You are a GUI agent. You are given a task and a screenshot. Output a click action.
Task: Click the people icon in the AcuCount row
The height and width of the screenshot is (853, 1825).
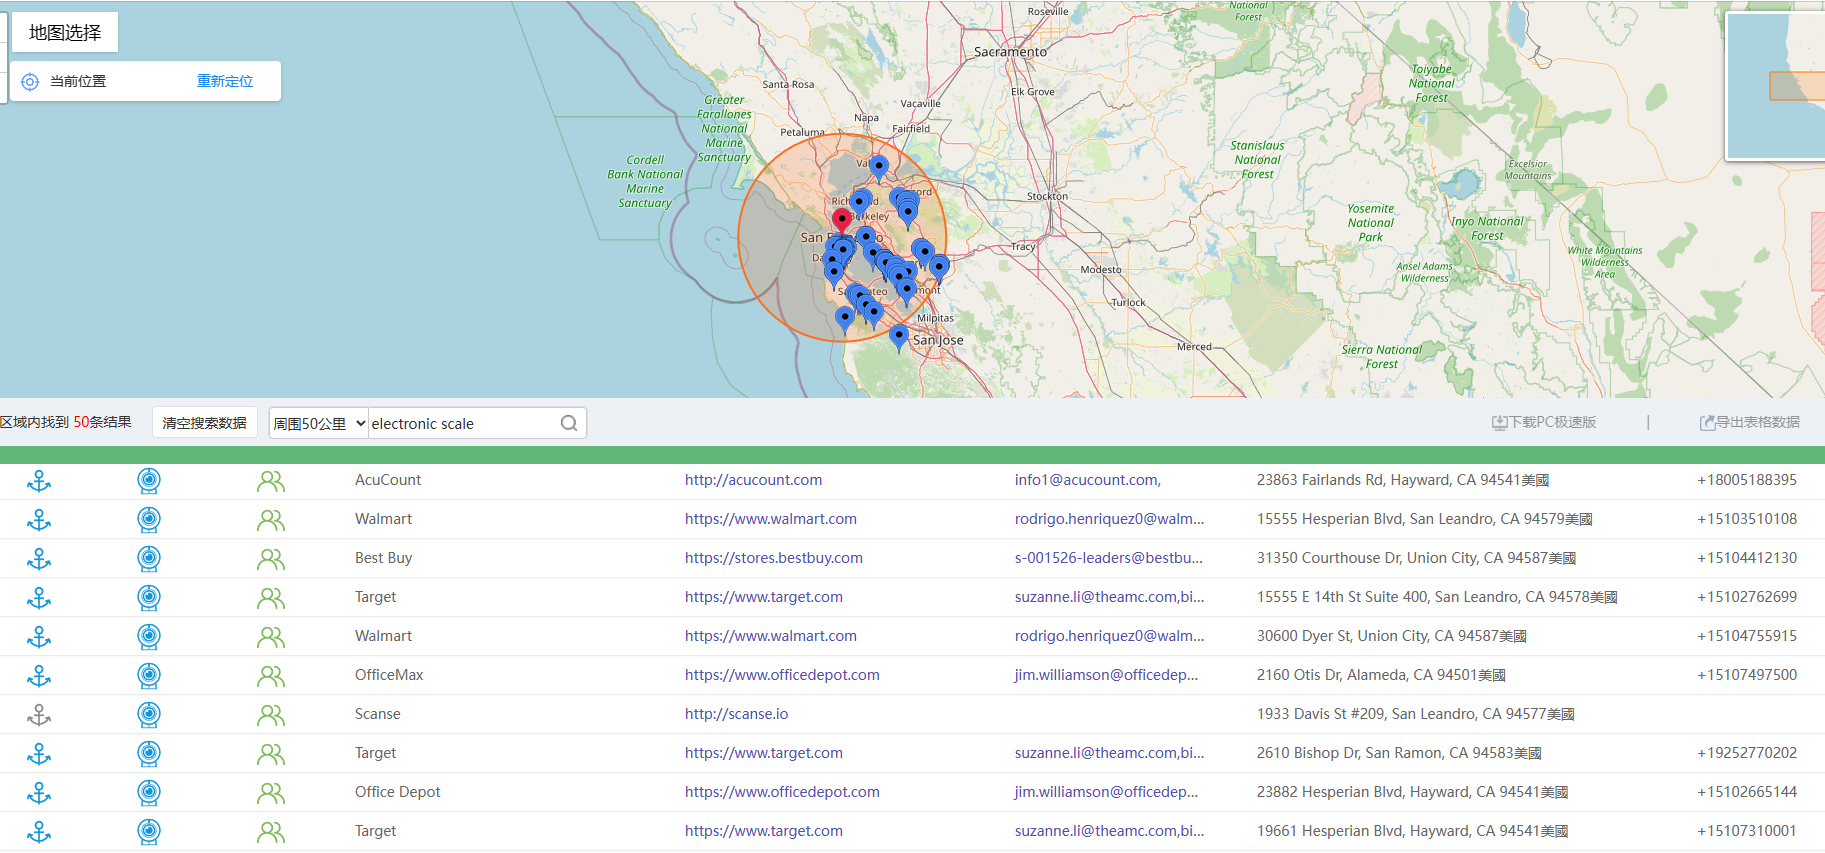coord(271,481)
